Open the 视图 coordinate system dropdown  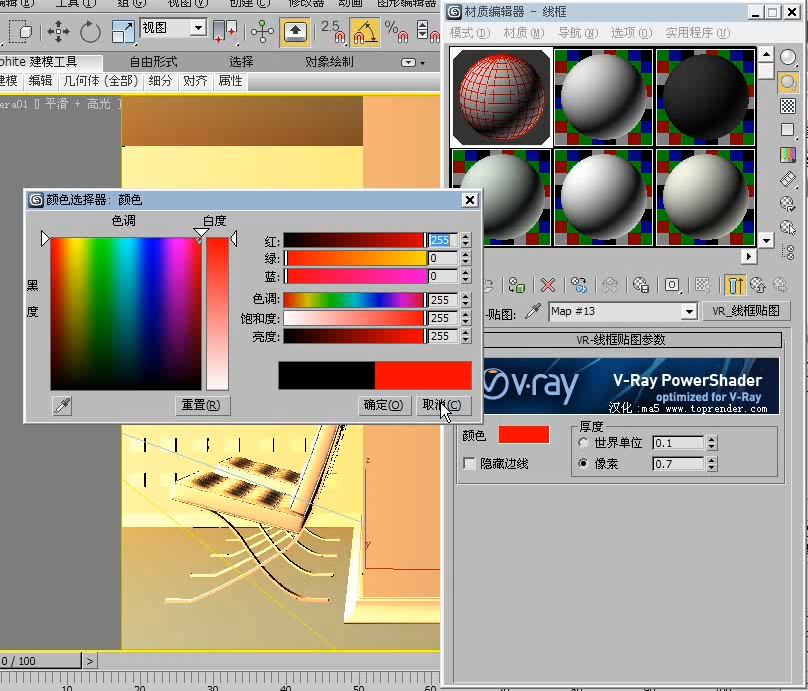198,28
